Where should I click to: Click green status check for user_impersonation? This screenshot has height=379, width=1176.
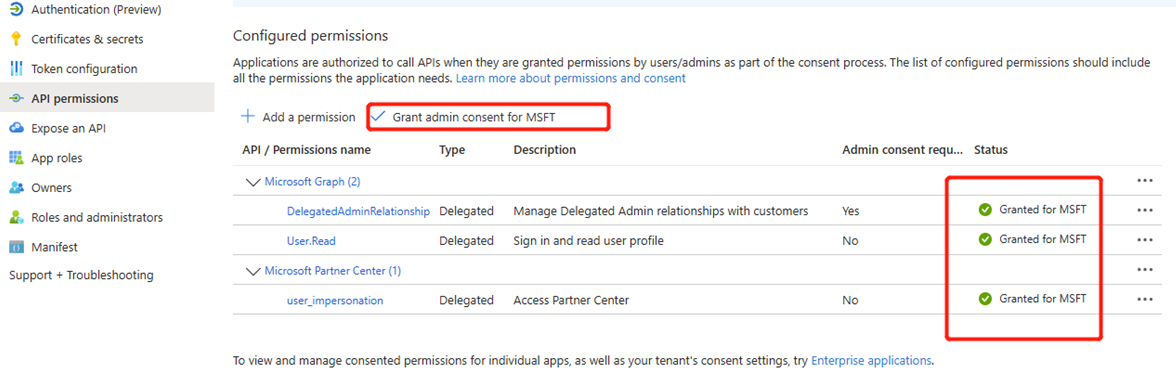coord(986,299)
